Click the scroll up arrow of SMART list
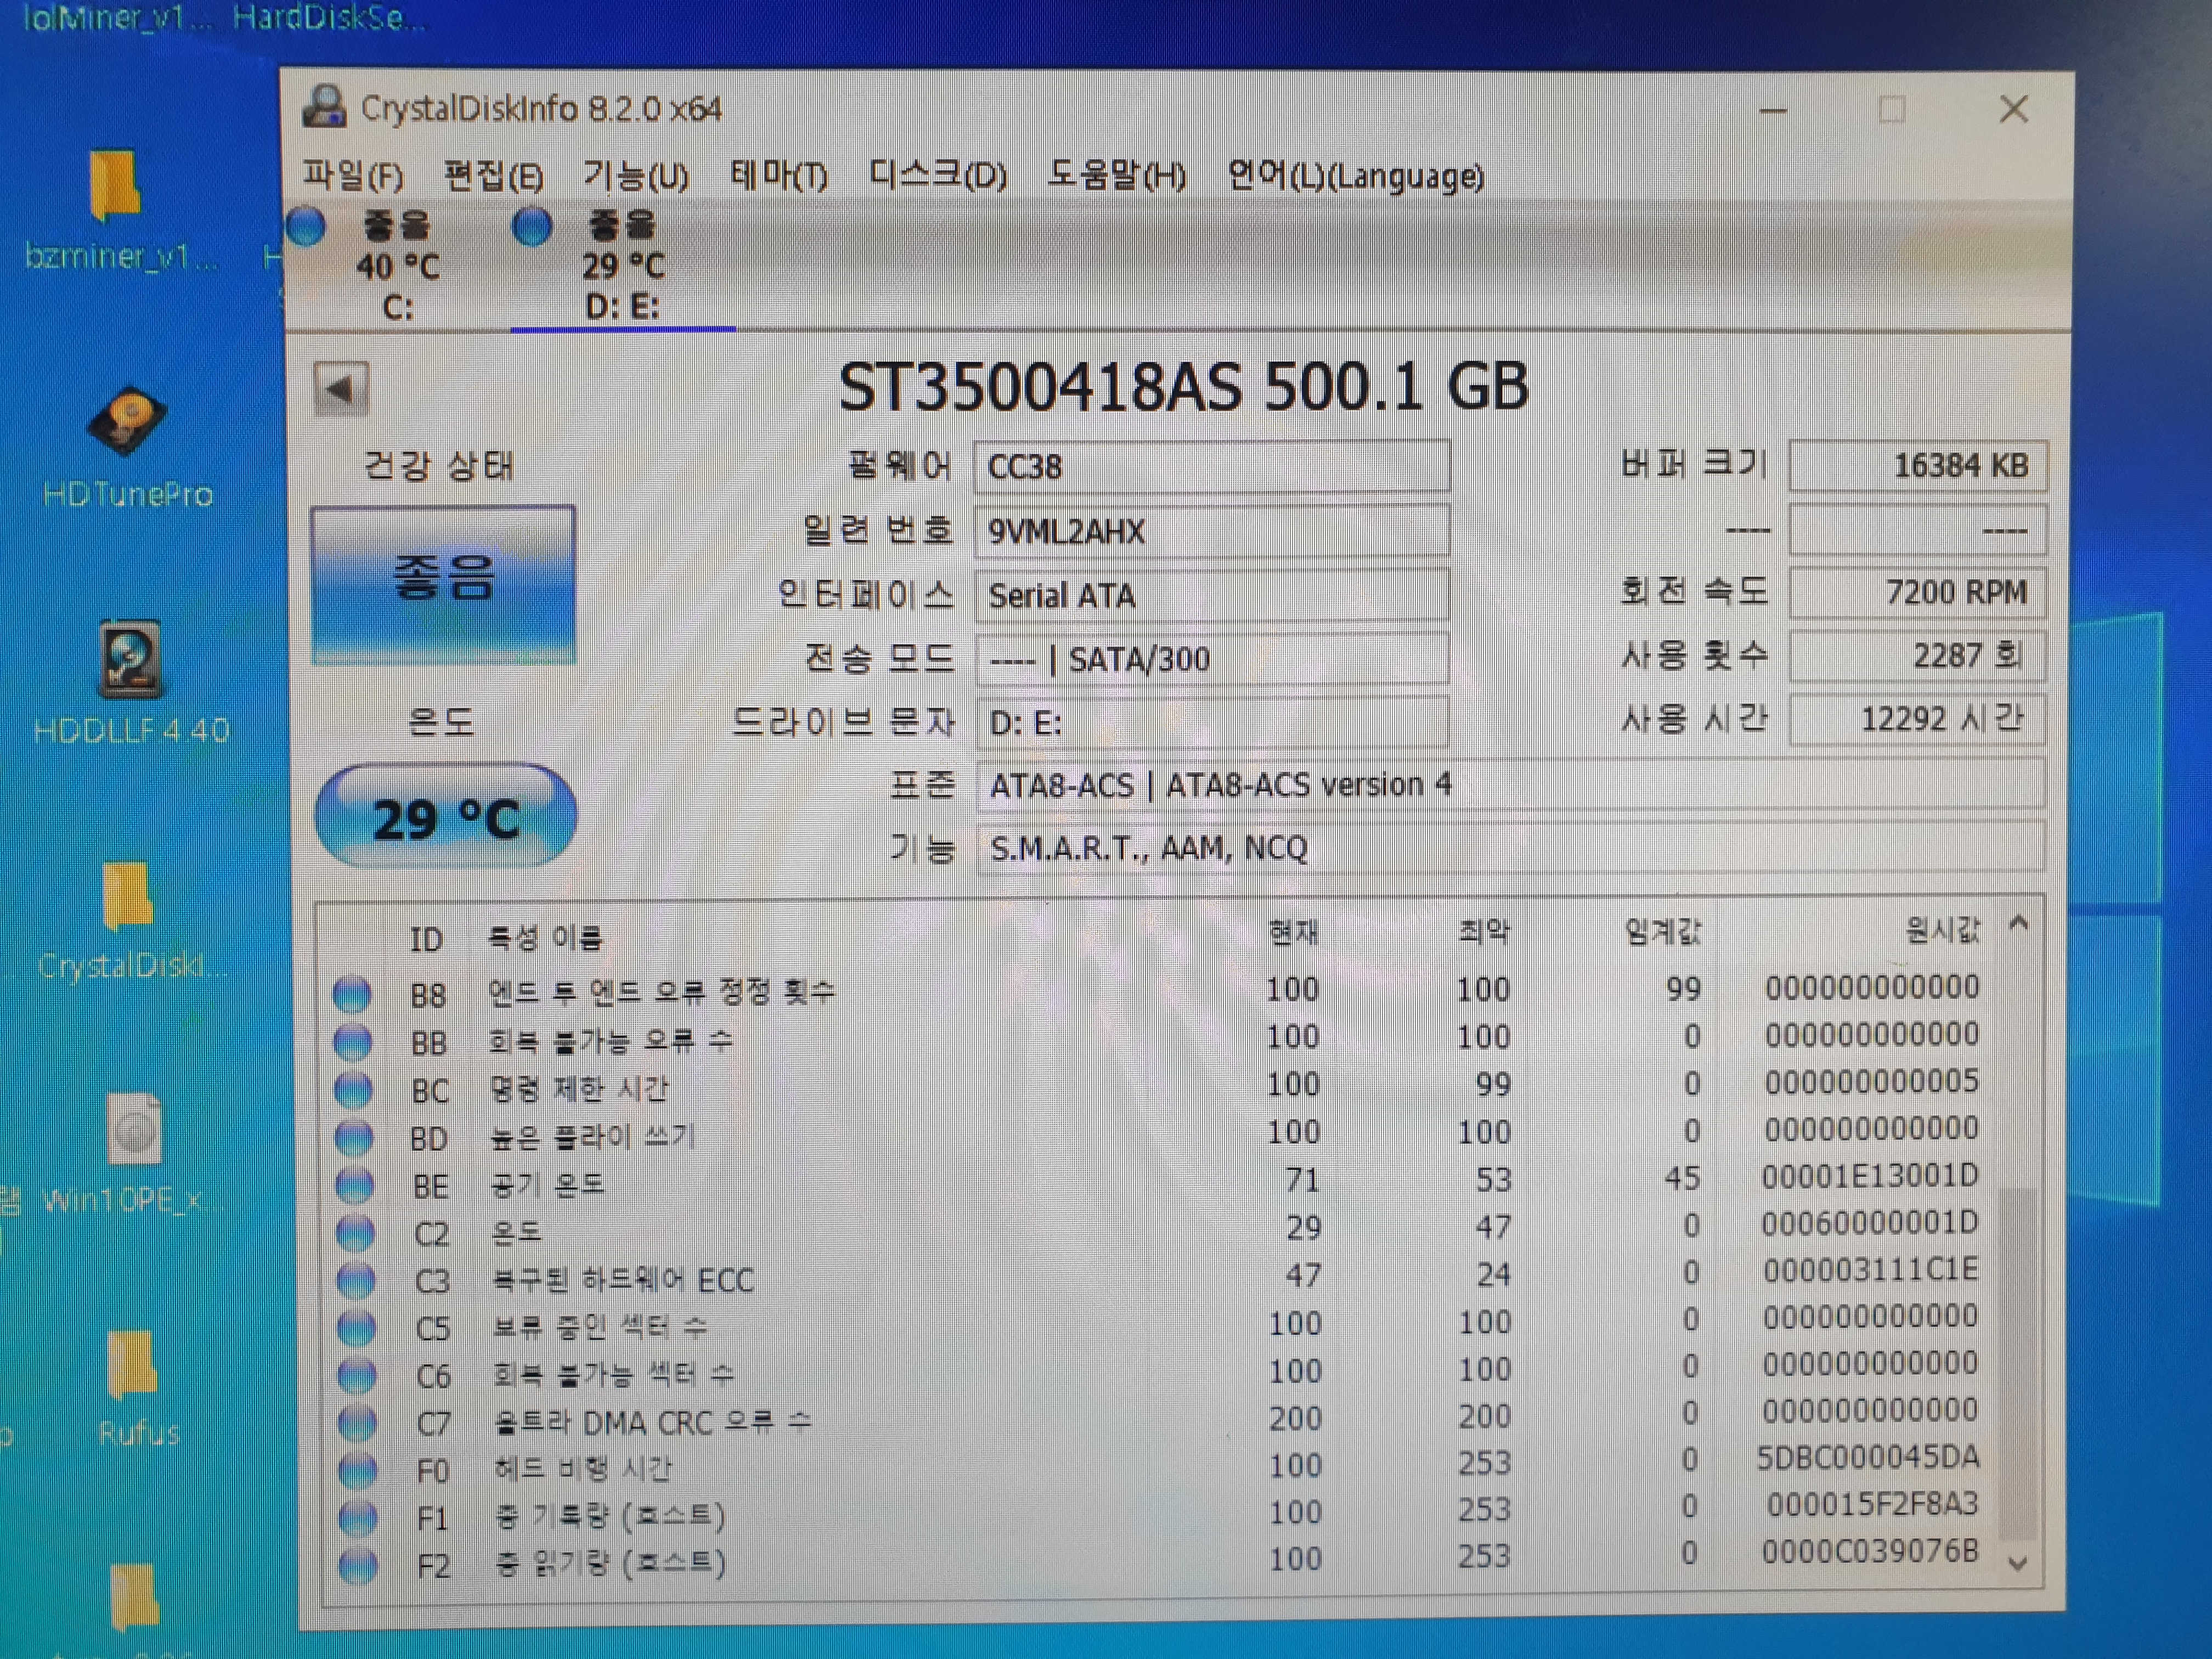Image resolution: width=2212 pixels, height=1659 pixels. tap(2019, 923)
